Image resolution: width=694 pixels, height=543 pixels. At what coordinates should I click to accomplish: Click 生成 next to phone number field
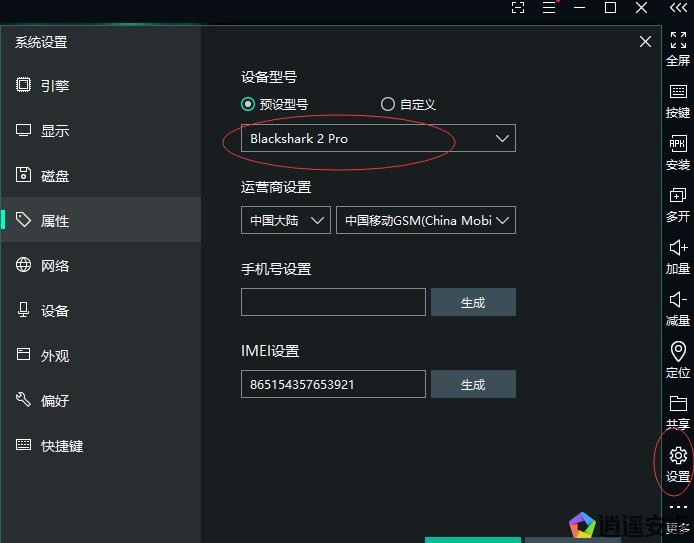[x=473, y=302]
